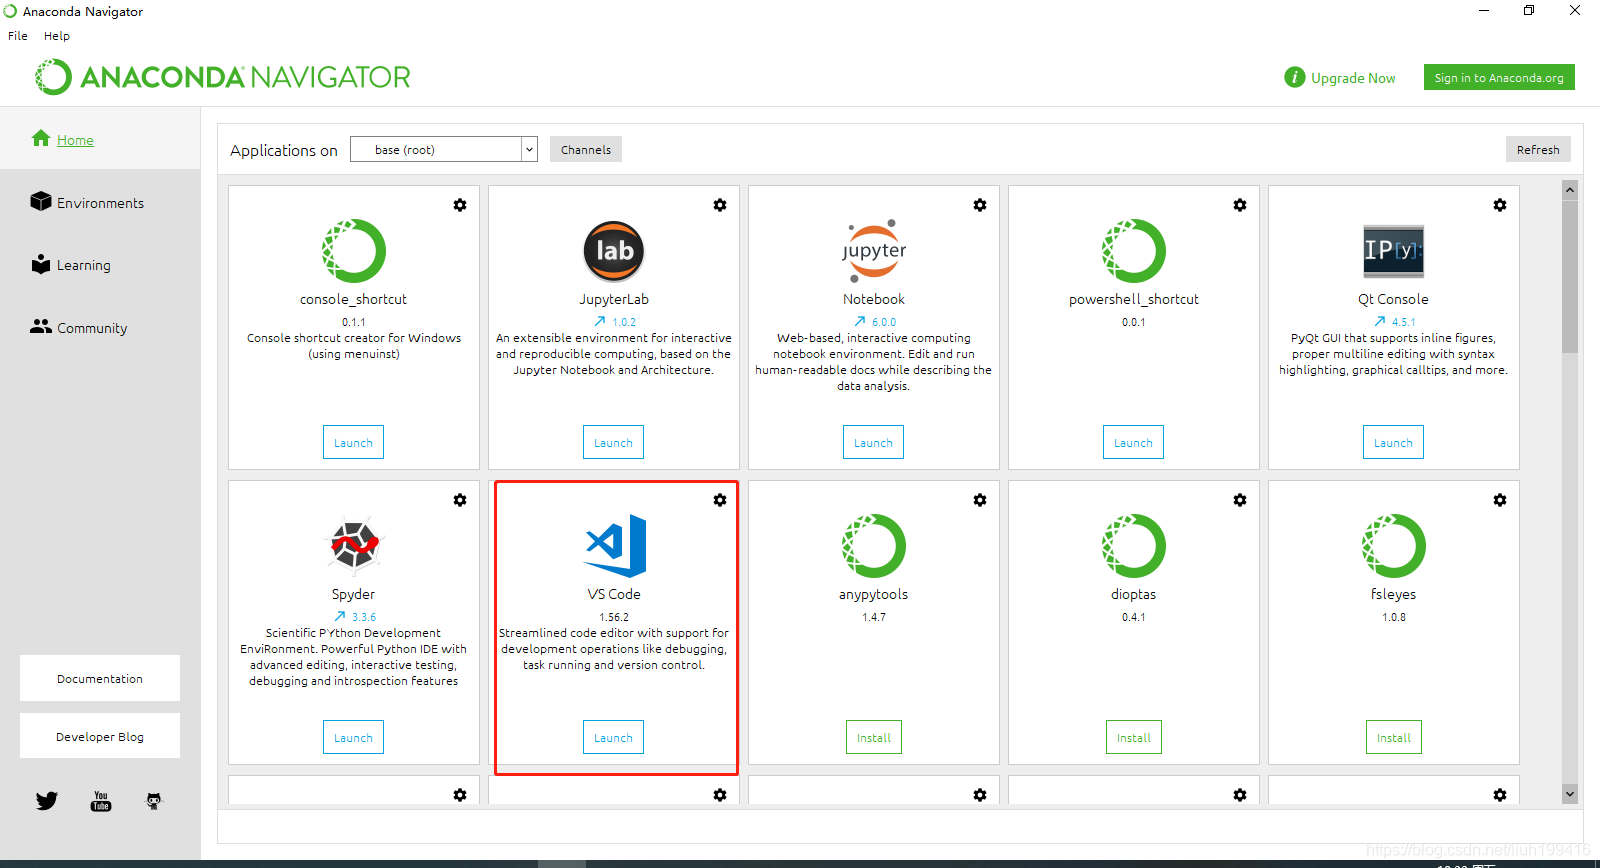The image size is (1600, 868).
Task: Click the Qt Console IPython icon
Action: point(1394,251)
